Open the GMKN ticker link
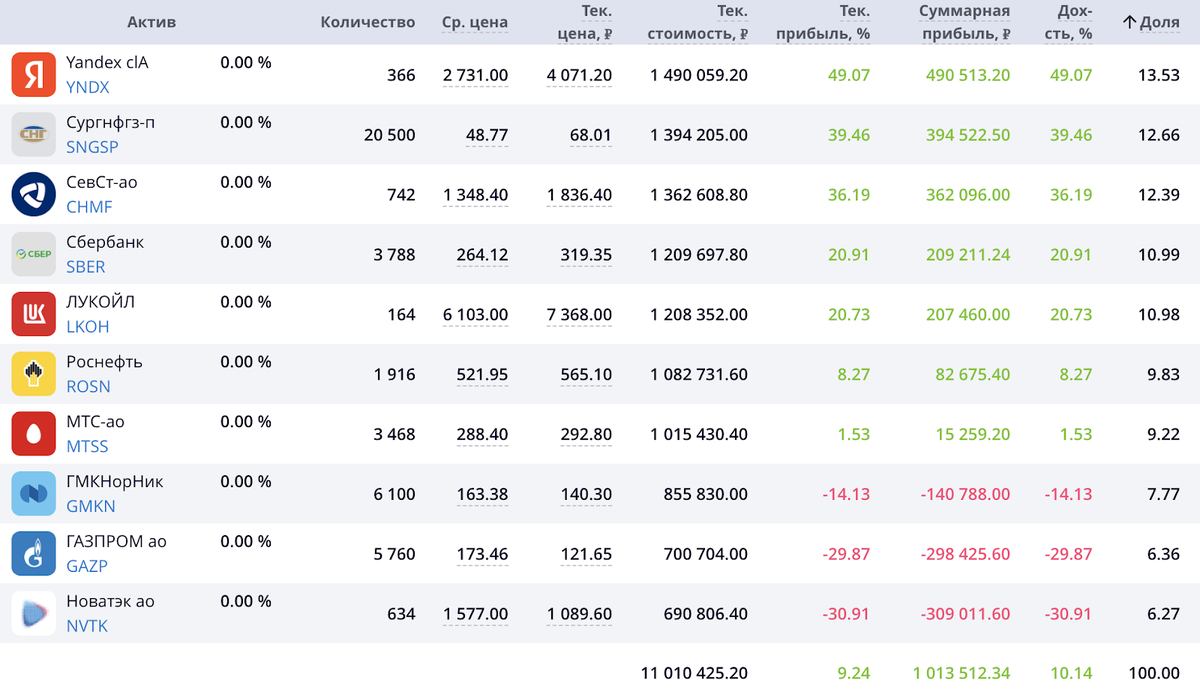This screenshot has width=1200, height=698. (91, 507)
